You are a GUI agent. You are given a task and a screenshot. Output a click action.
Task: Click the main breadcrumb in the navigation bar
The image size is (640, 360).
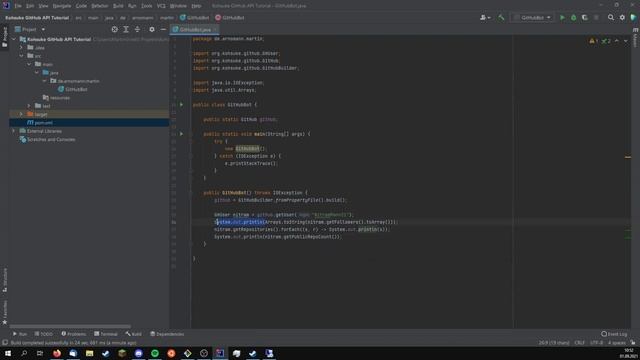coord(93,18)
